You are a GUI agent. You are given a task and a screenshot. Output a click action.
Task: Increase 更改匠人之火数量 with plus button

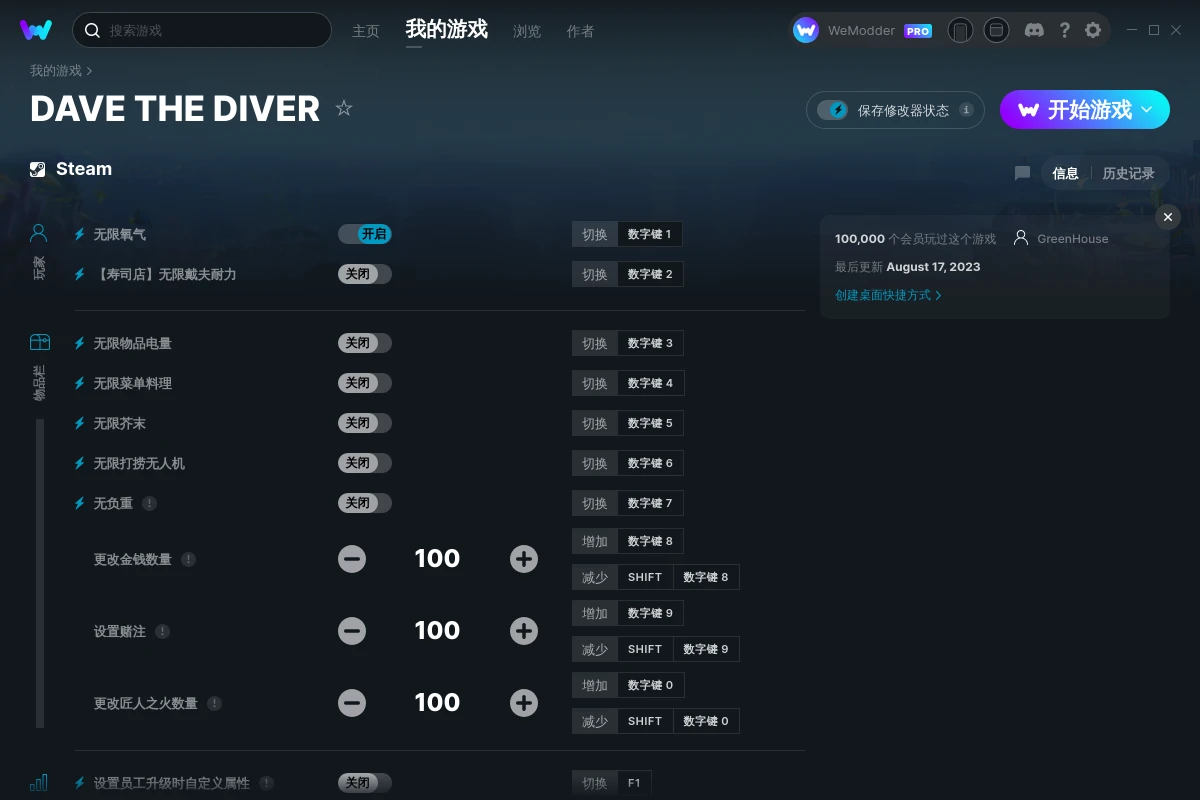tap(524, 703)
